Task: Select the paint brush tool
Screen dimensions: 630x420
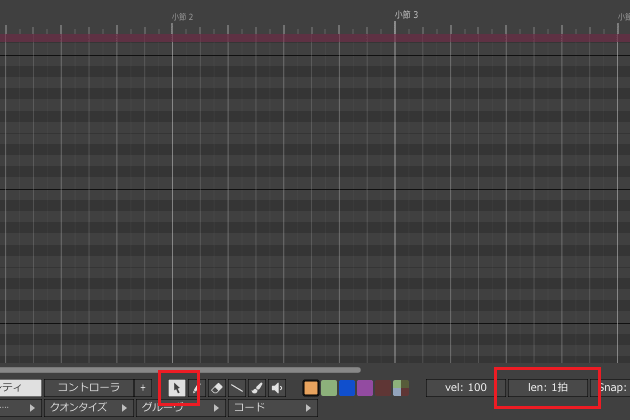Action: tap(257, 388)
